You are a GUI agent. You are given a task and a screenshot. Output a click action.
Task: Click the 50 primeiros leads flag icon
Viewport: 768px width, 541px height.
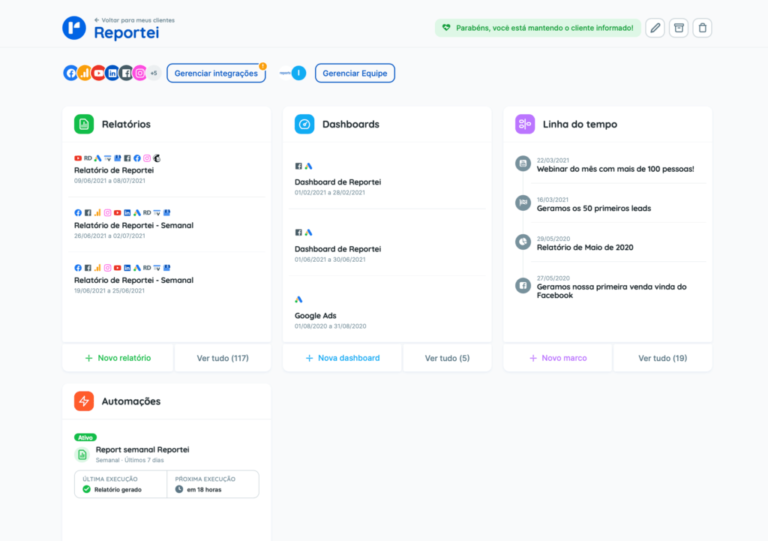(x=523, y=203)
